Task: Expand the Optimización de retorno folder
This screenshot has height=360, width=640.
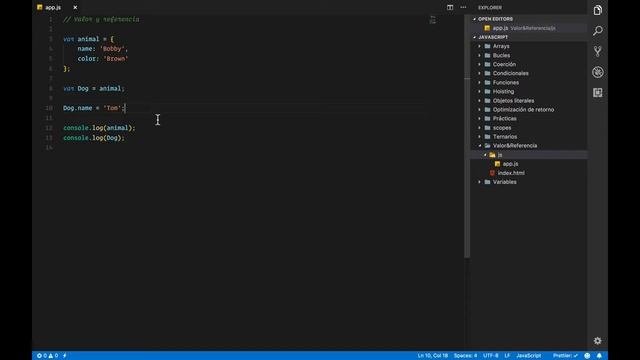Action: pos(523,109)
